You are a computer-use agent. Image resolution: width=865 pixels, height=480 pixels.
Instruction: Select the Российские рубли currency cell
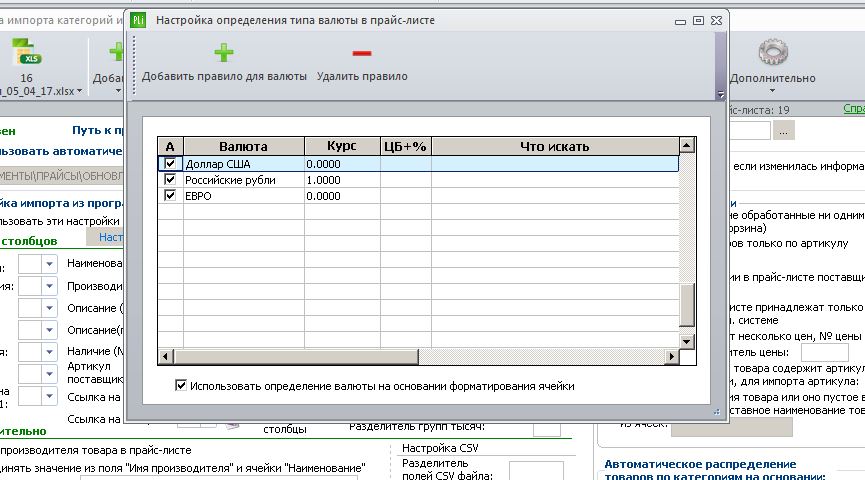click(x=244, y=180)
